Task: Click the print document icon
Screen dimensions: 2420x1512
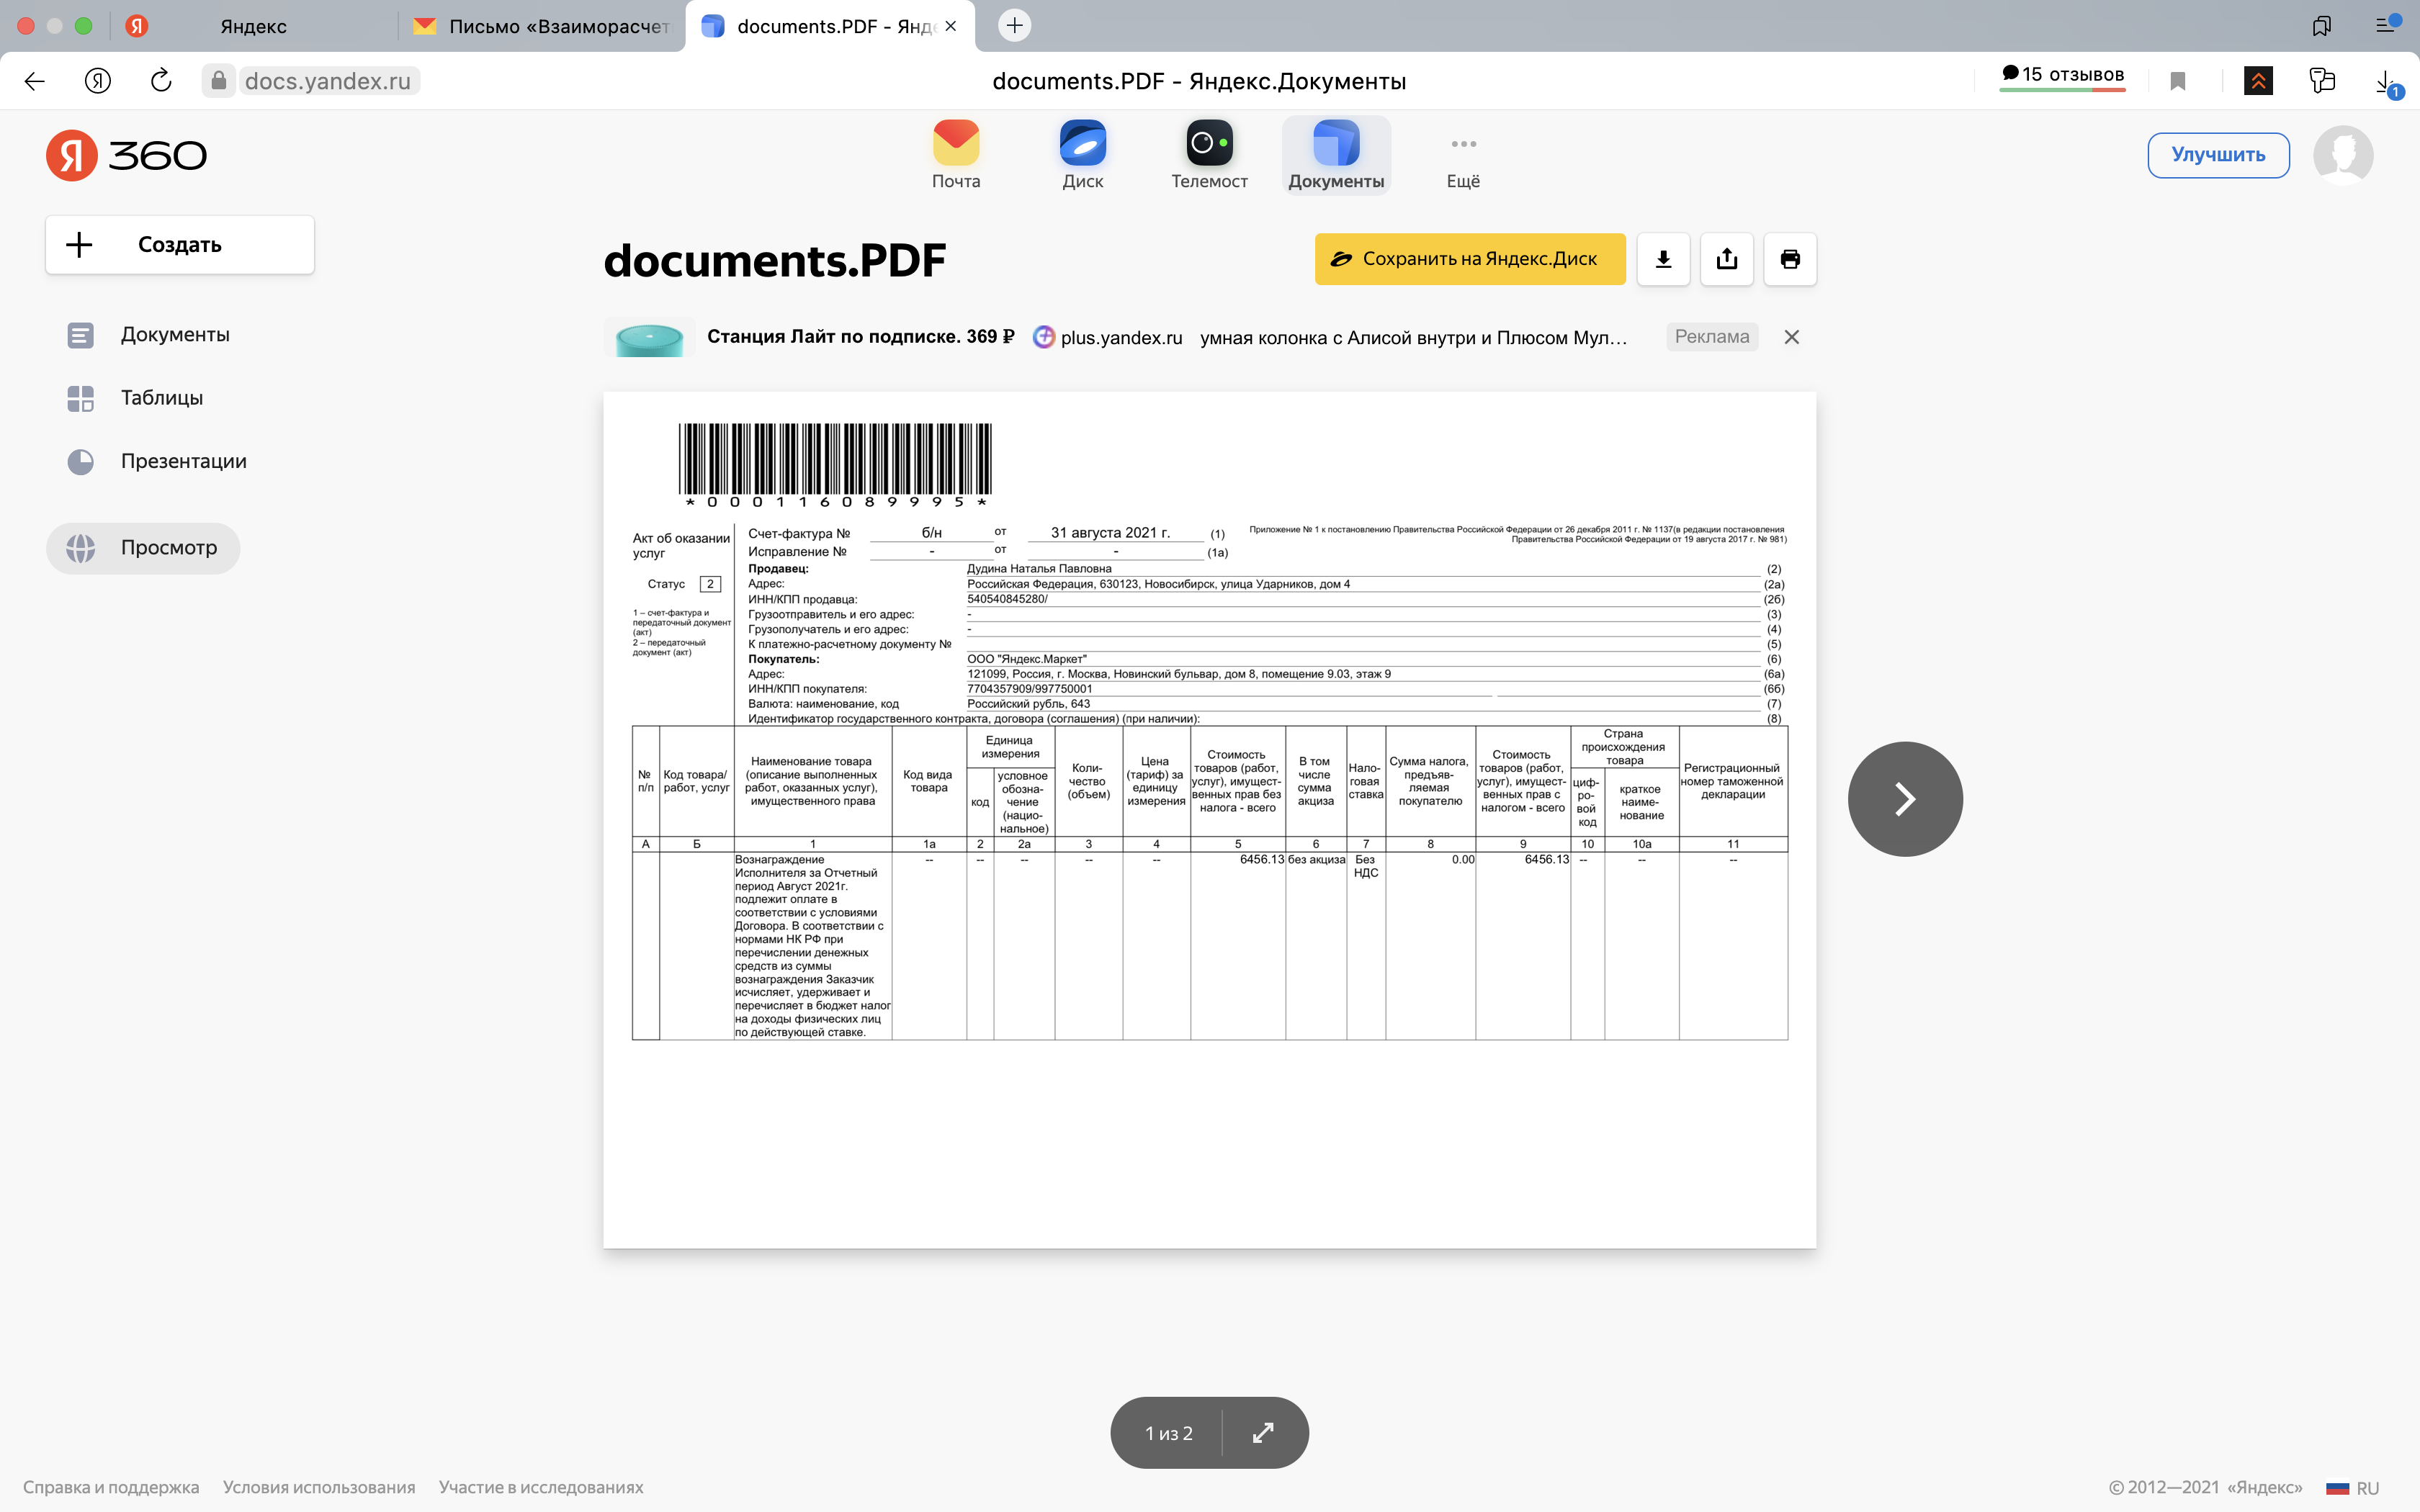Action: click(1790, 259)
